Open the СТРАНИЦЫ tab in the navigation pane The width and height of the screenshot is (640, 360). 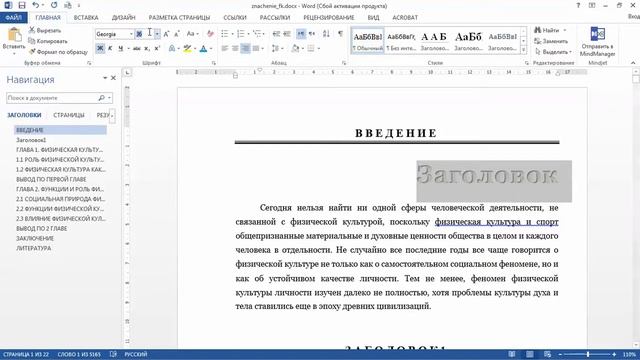tap(69, 115)
